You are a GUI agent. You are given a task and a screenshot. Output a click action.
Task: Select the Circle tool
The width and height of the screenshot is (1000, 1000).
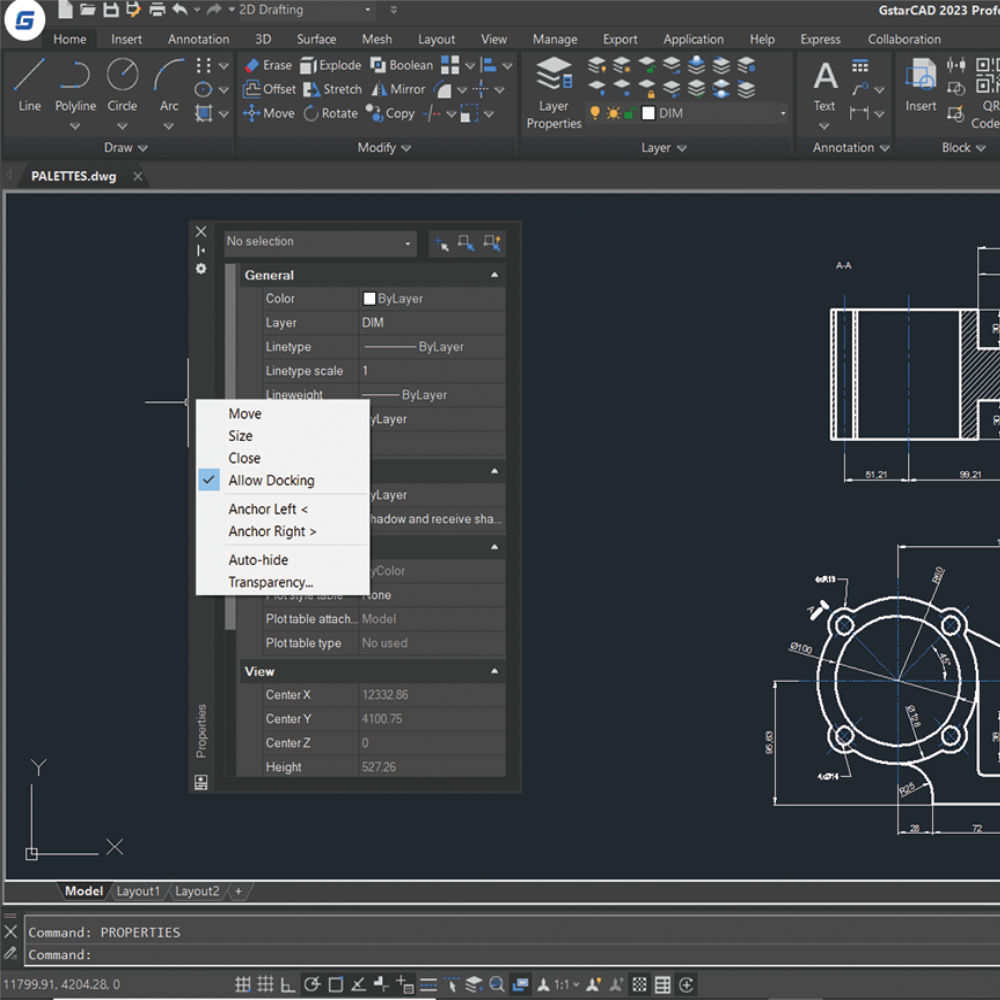coord(122,85)
